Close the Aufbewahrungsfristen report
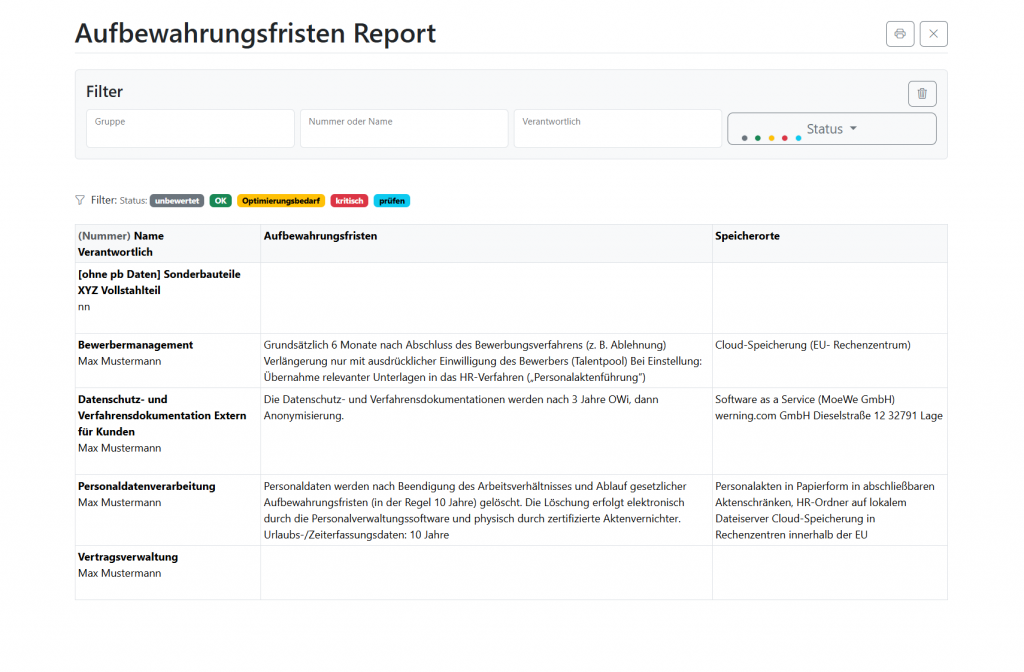This screenshot has height=672, width=1024. pyautogui.click(x=933, y=34)
